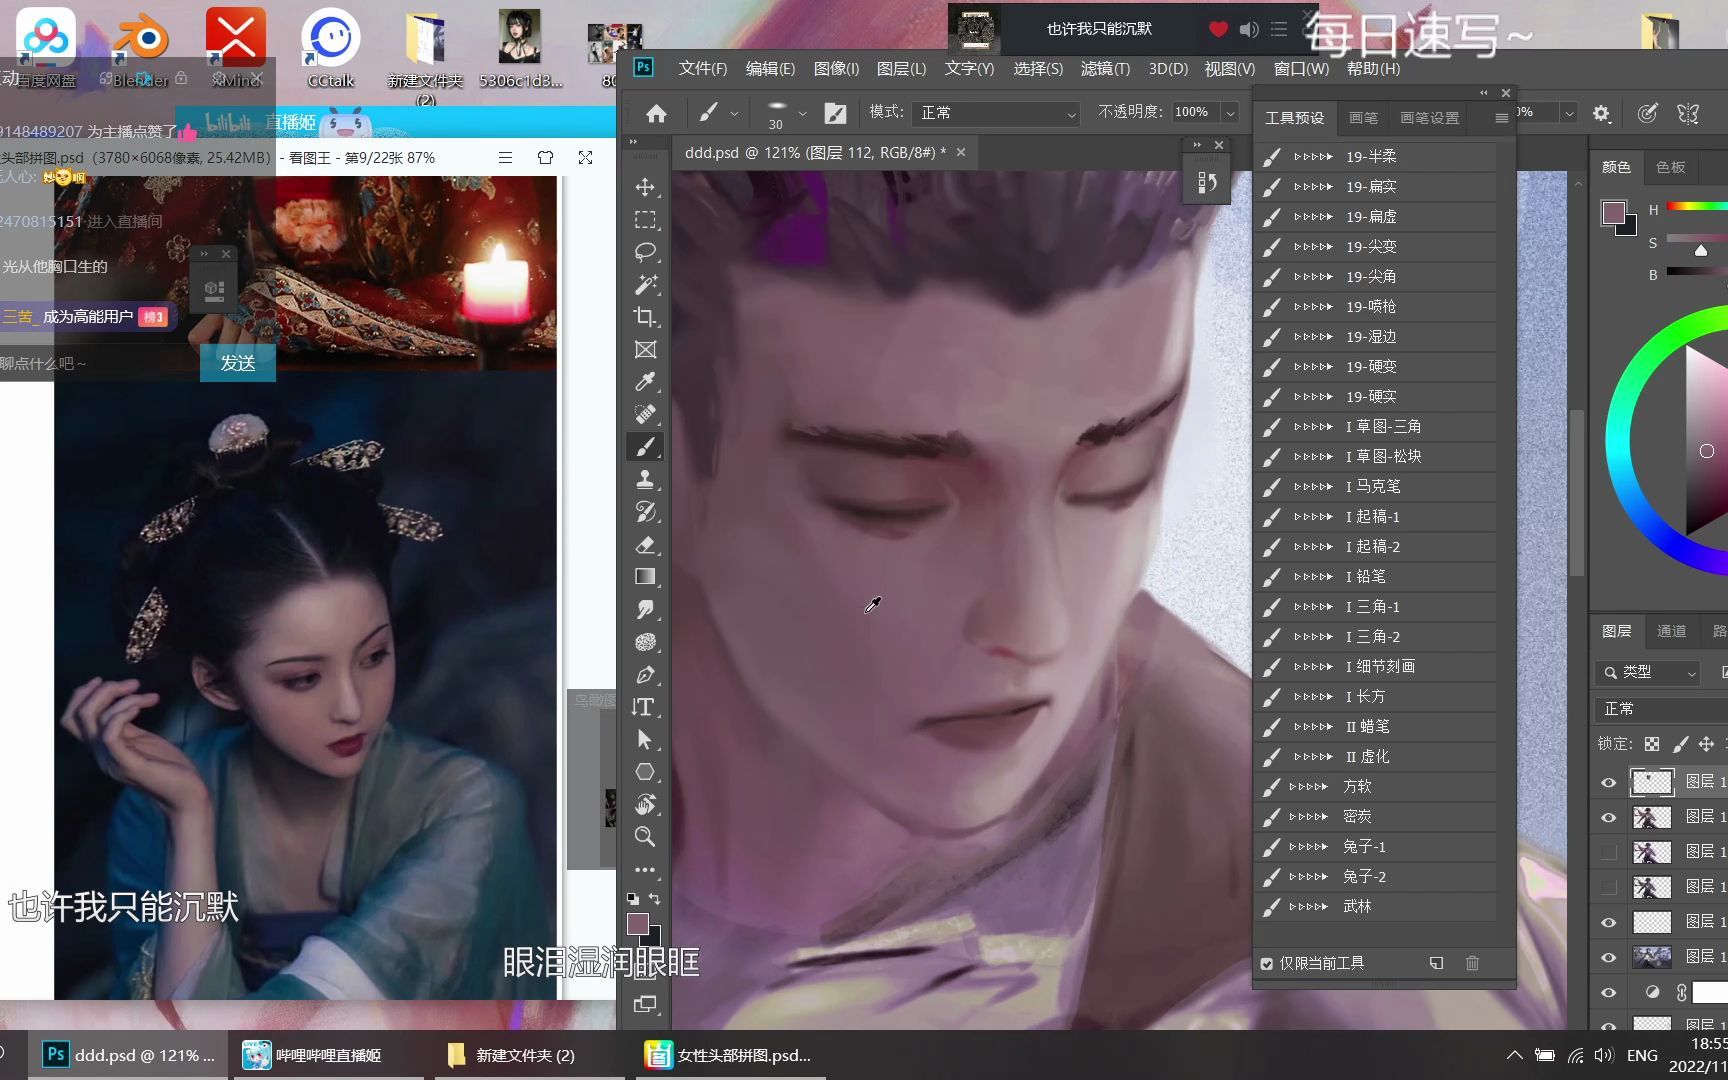Viewport: 1728px width, 1080px height.
Task: Toggle visibility of the adjustment layer
Action: (1608, 992)
